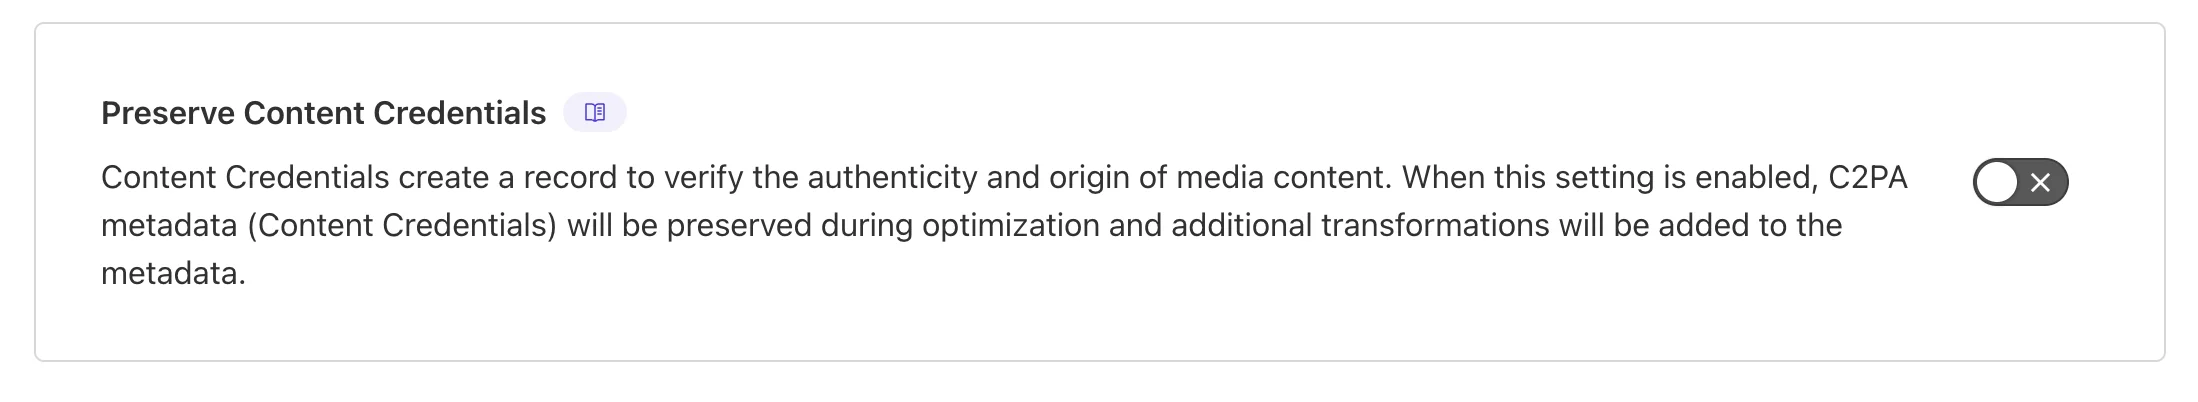This screenshot has width=2198, height=402.
Task: Click the word C2PA in the description
Action: pos(1867,177)
